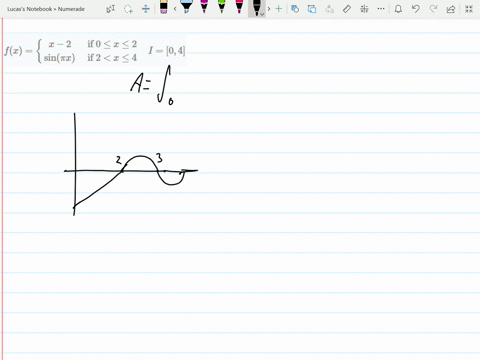Choose the lasso select tool
Viewport: 480px width, 360px height.
click(x=128, y=9)
